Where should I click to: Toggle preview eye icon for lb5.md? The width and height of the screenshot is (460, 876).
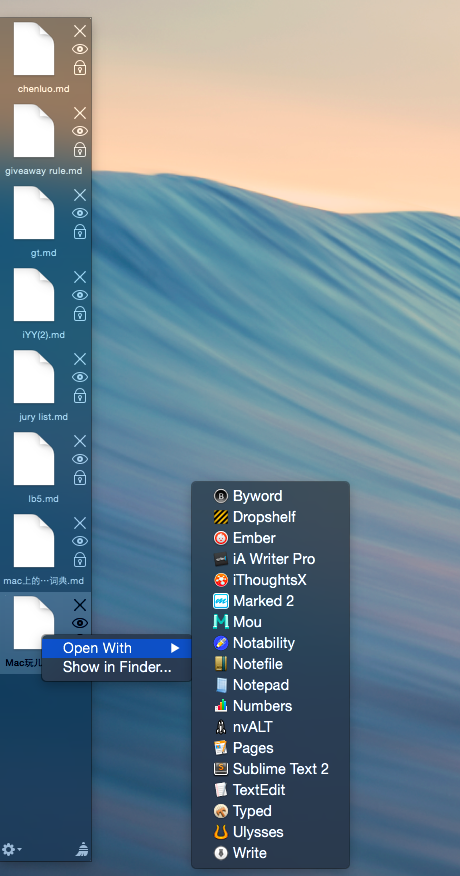click(x=80, y=459)
